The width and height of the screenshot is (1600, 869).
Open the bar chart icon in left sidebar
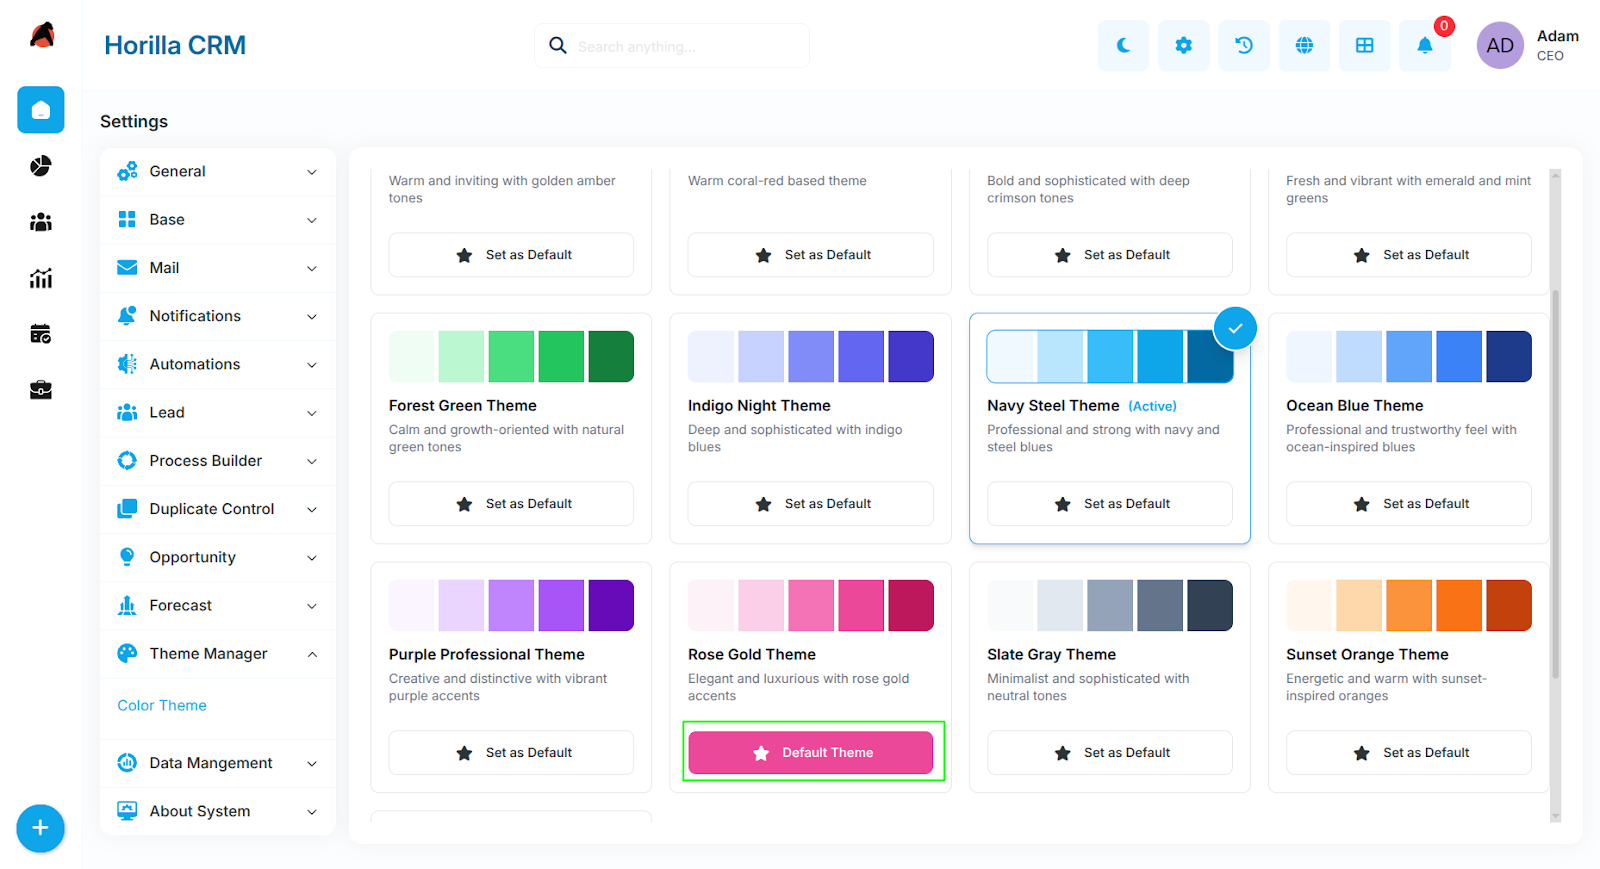coord(41,278)
